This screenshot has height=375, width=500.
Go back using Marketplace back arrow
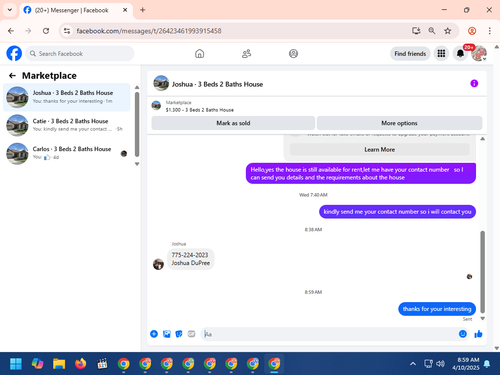pos(12,76)
